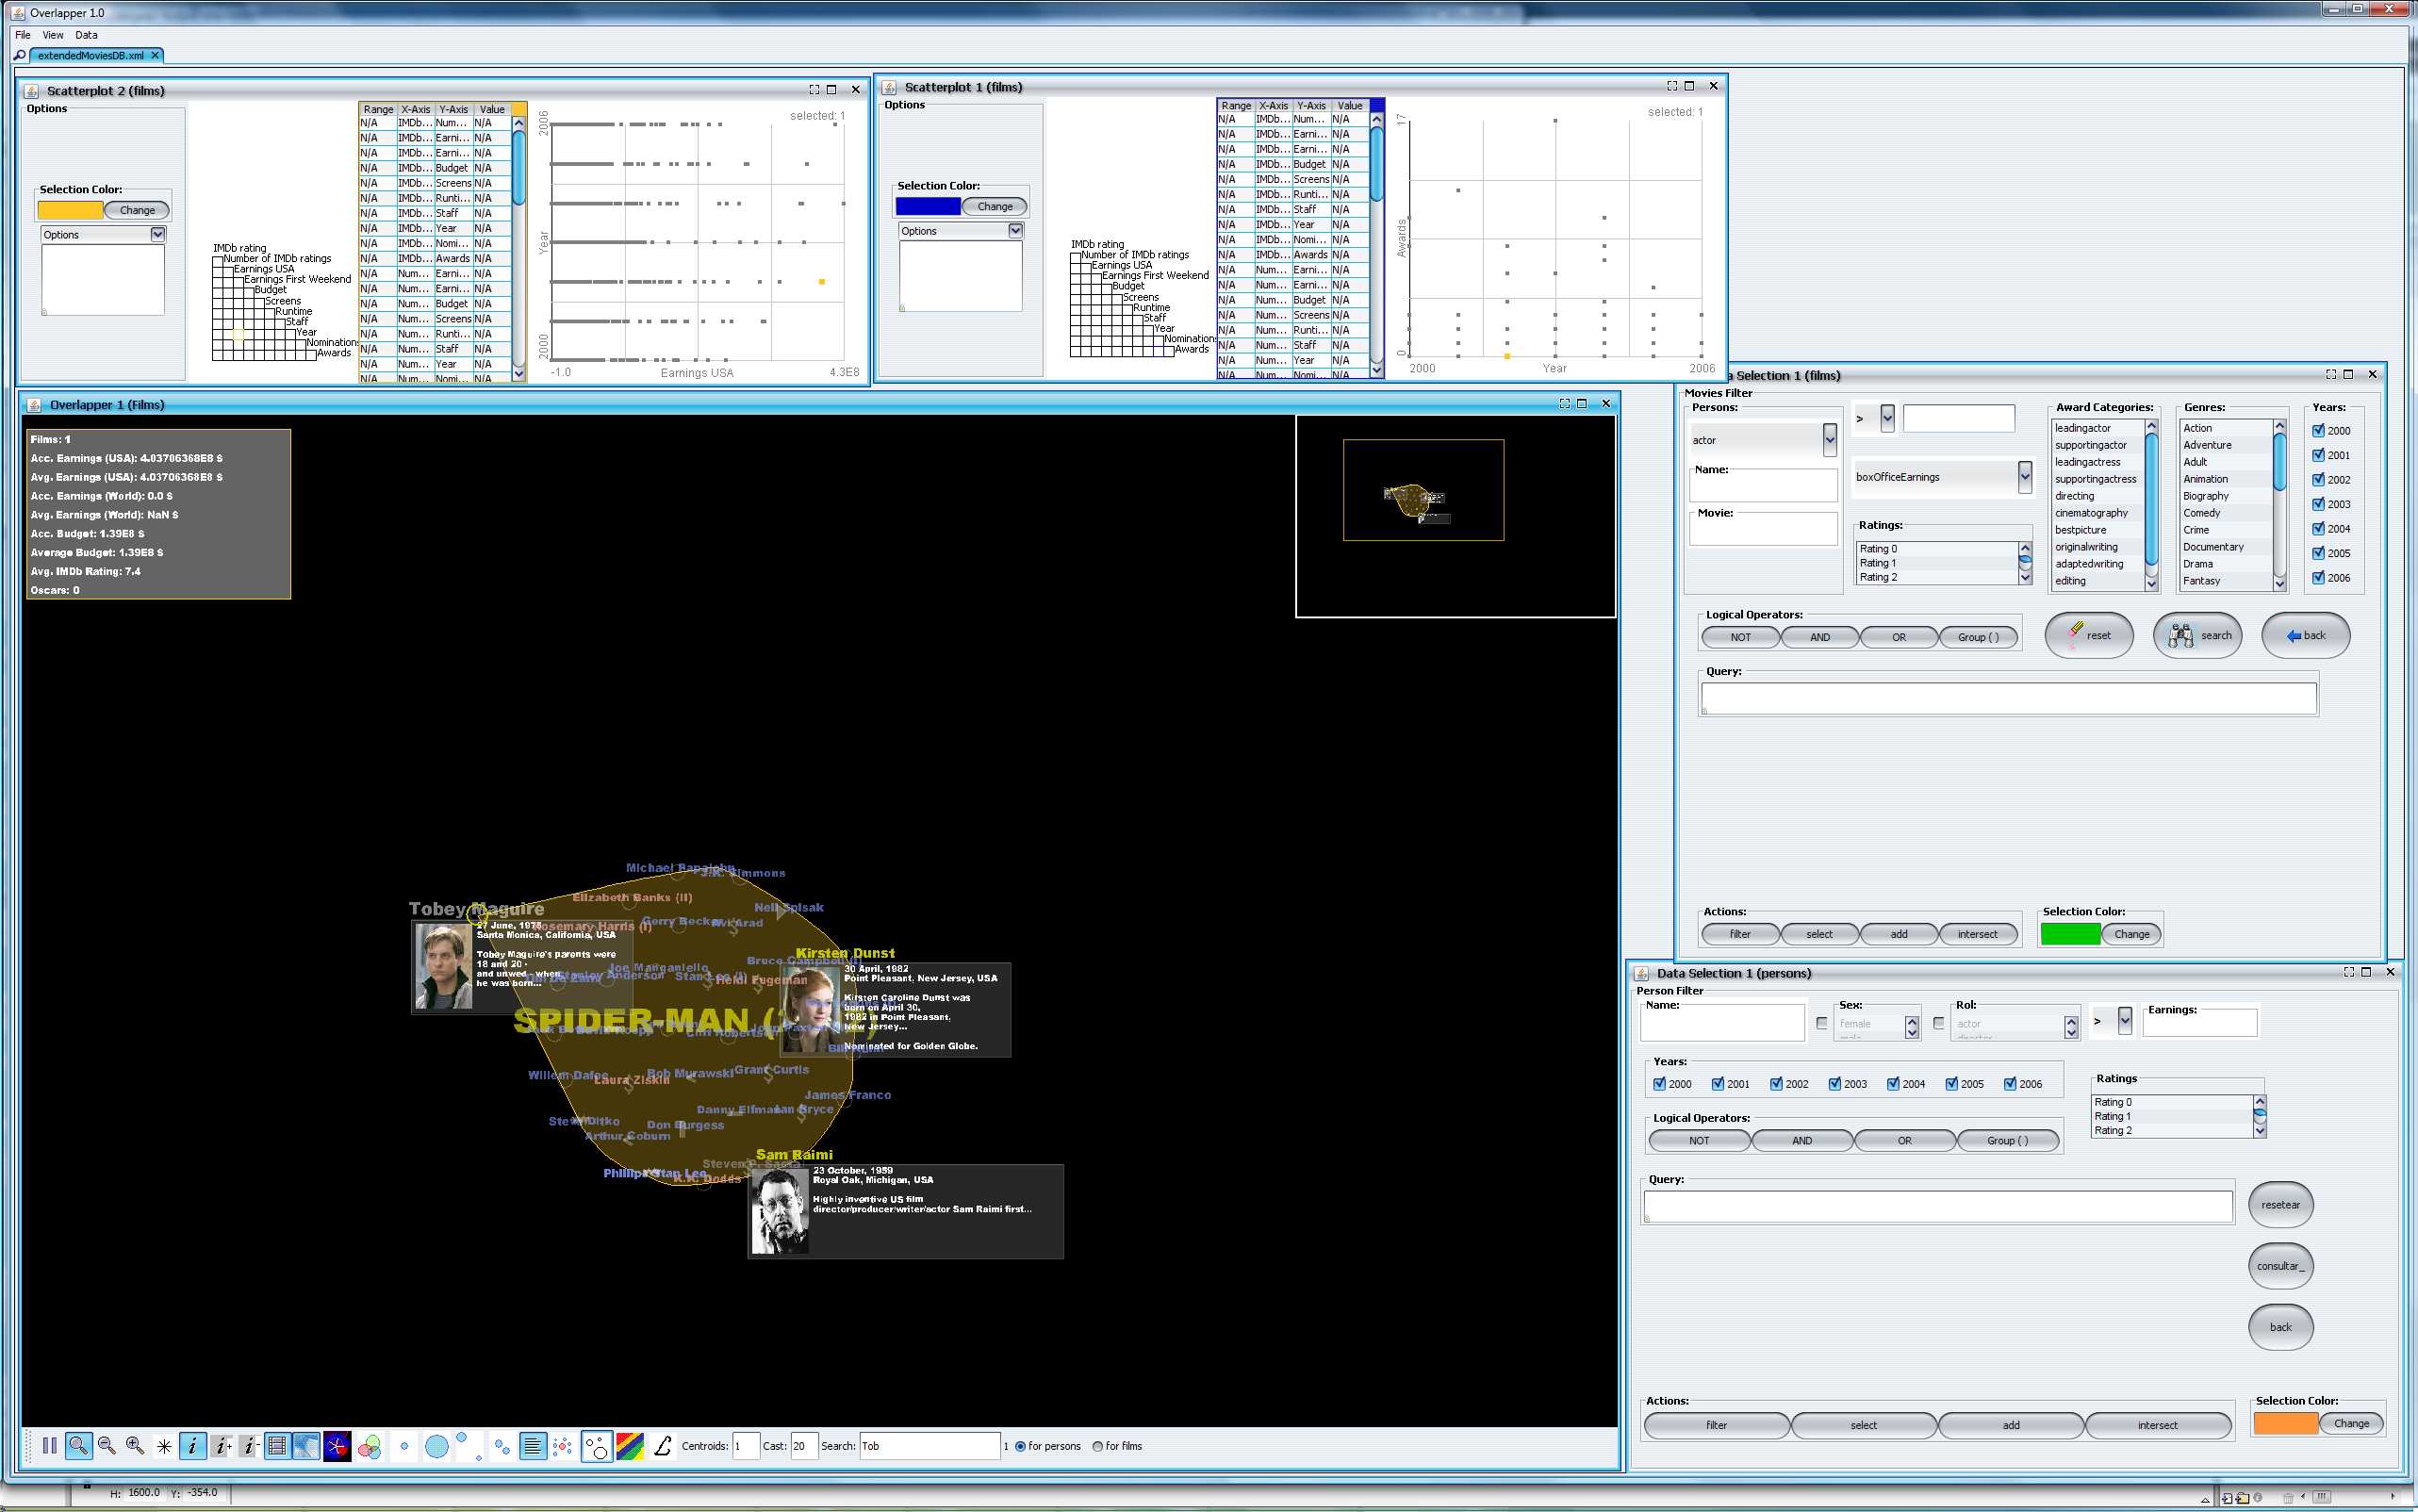Click the asterisk toolbar icon

click(x=164, y=1446)
